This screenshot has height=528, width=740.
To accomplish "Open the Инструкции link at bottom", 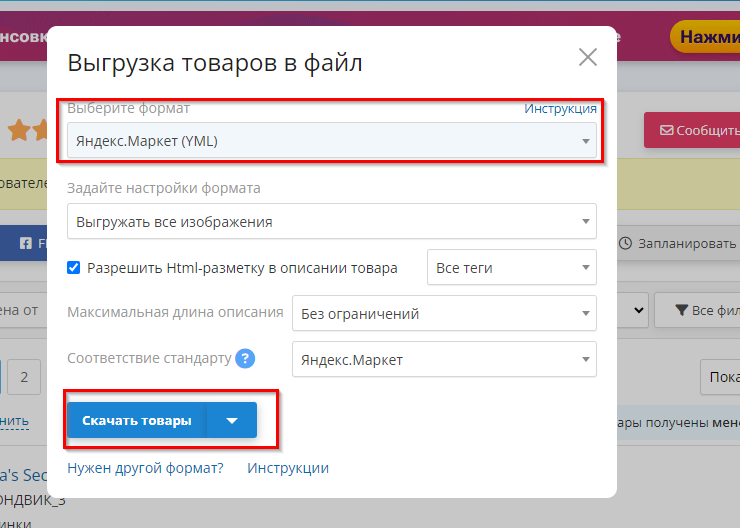I will [288, 468].
